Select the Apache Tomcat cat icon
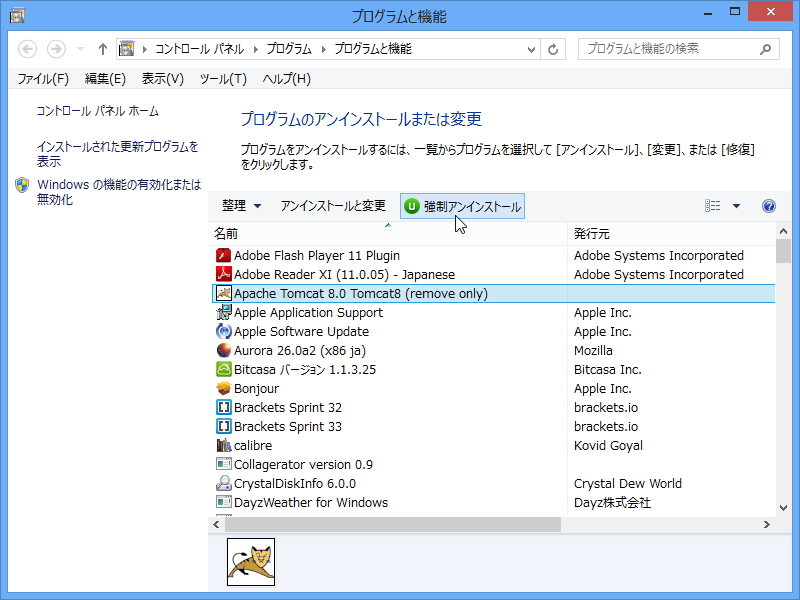 pyautogui.click(x=225, y=293)
